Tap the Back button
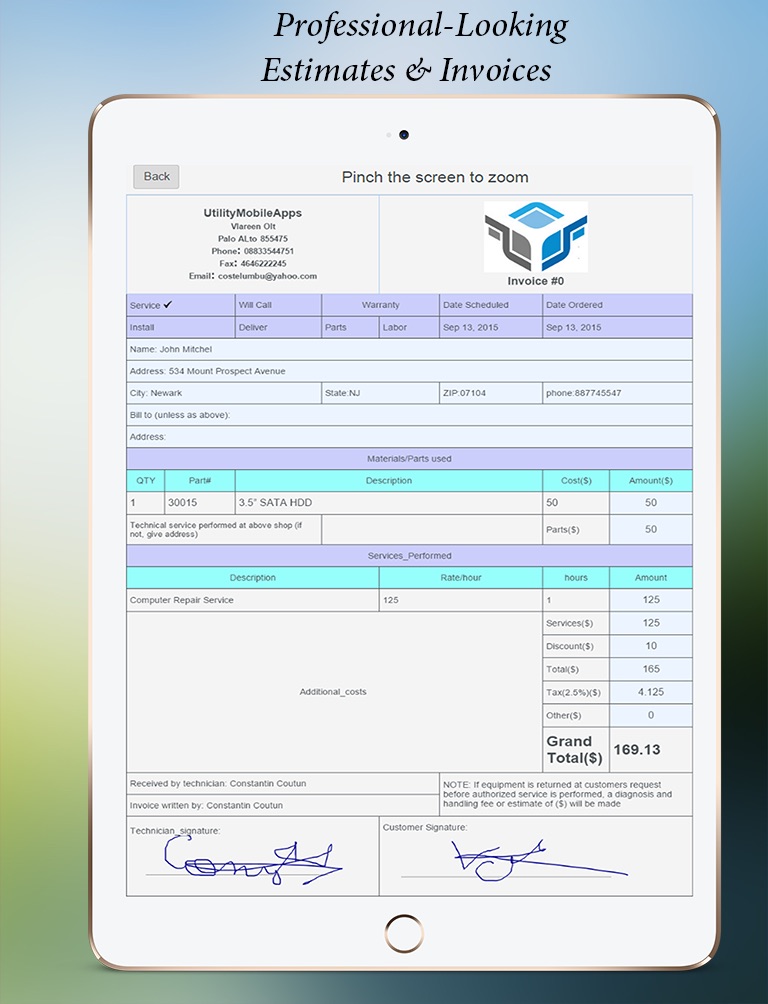 coord(156,177)
